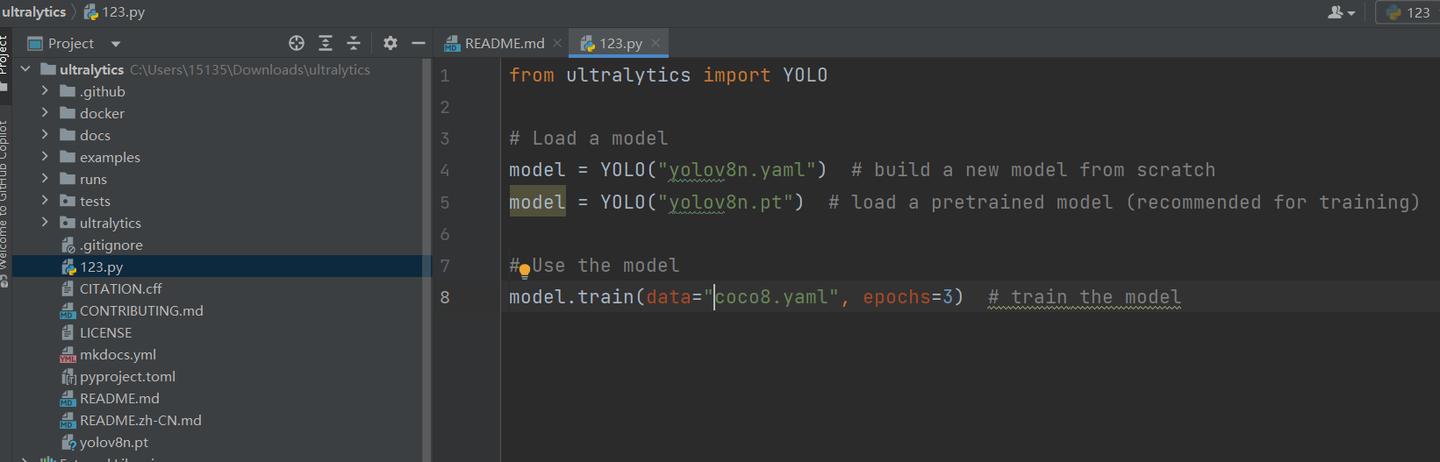This screenshot has width=1440, height=462.
Task: Click the ultralytics breadcrumb in navigation bar
Action: 34,12
